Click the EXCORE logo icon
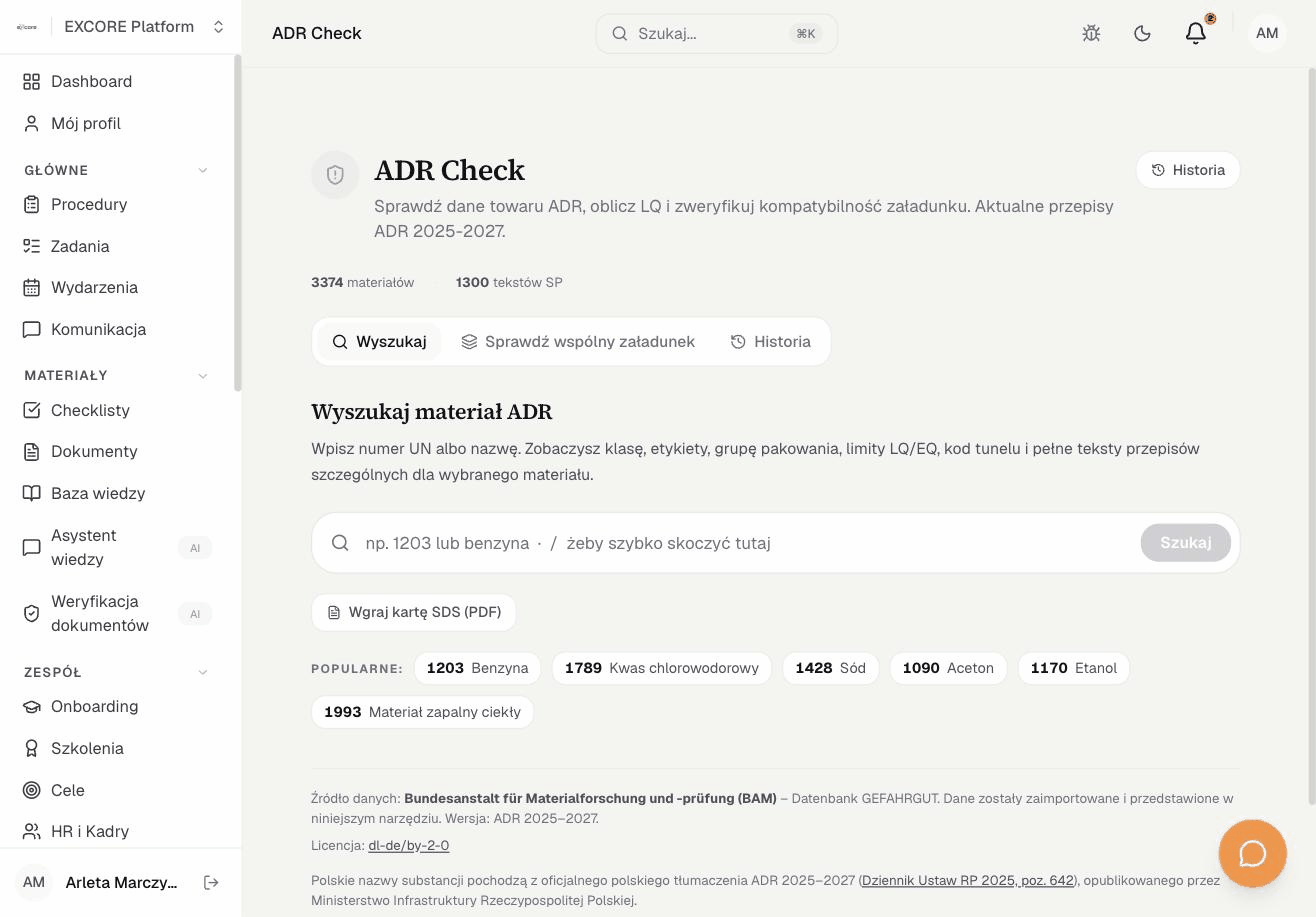The width and height of the screenshot is (1316, 917). (27, 27)
